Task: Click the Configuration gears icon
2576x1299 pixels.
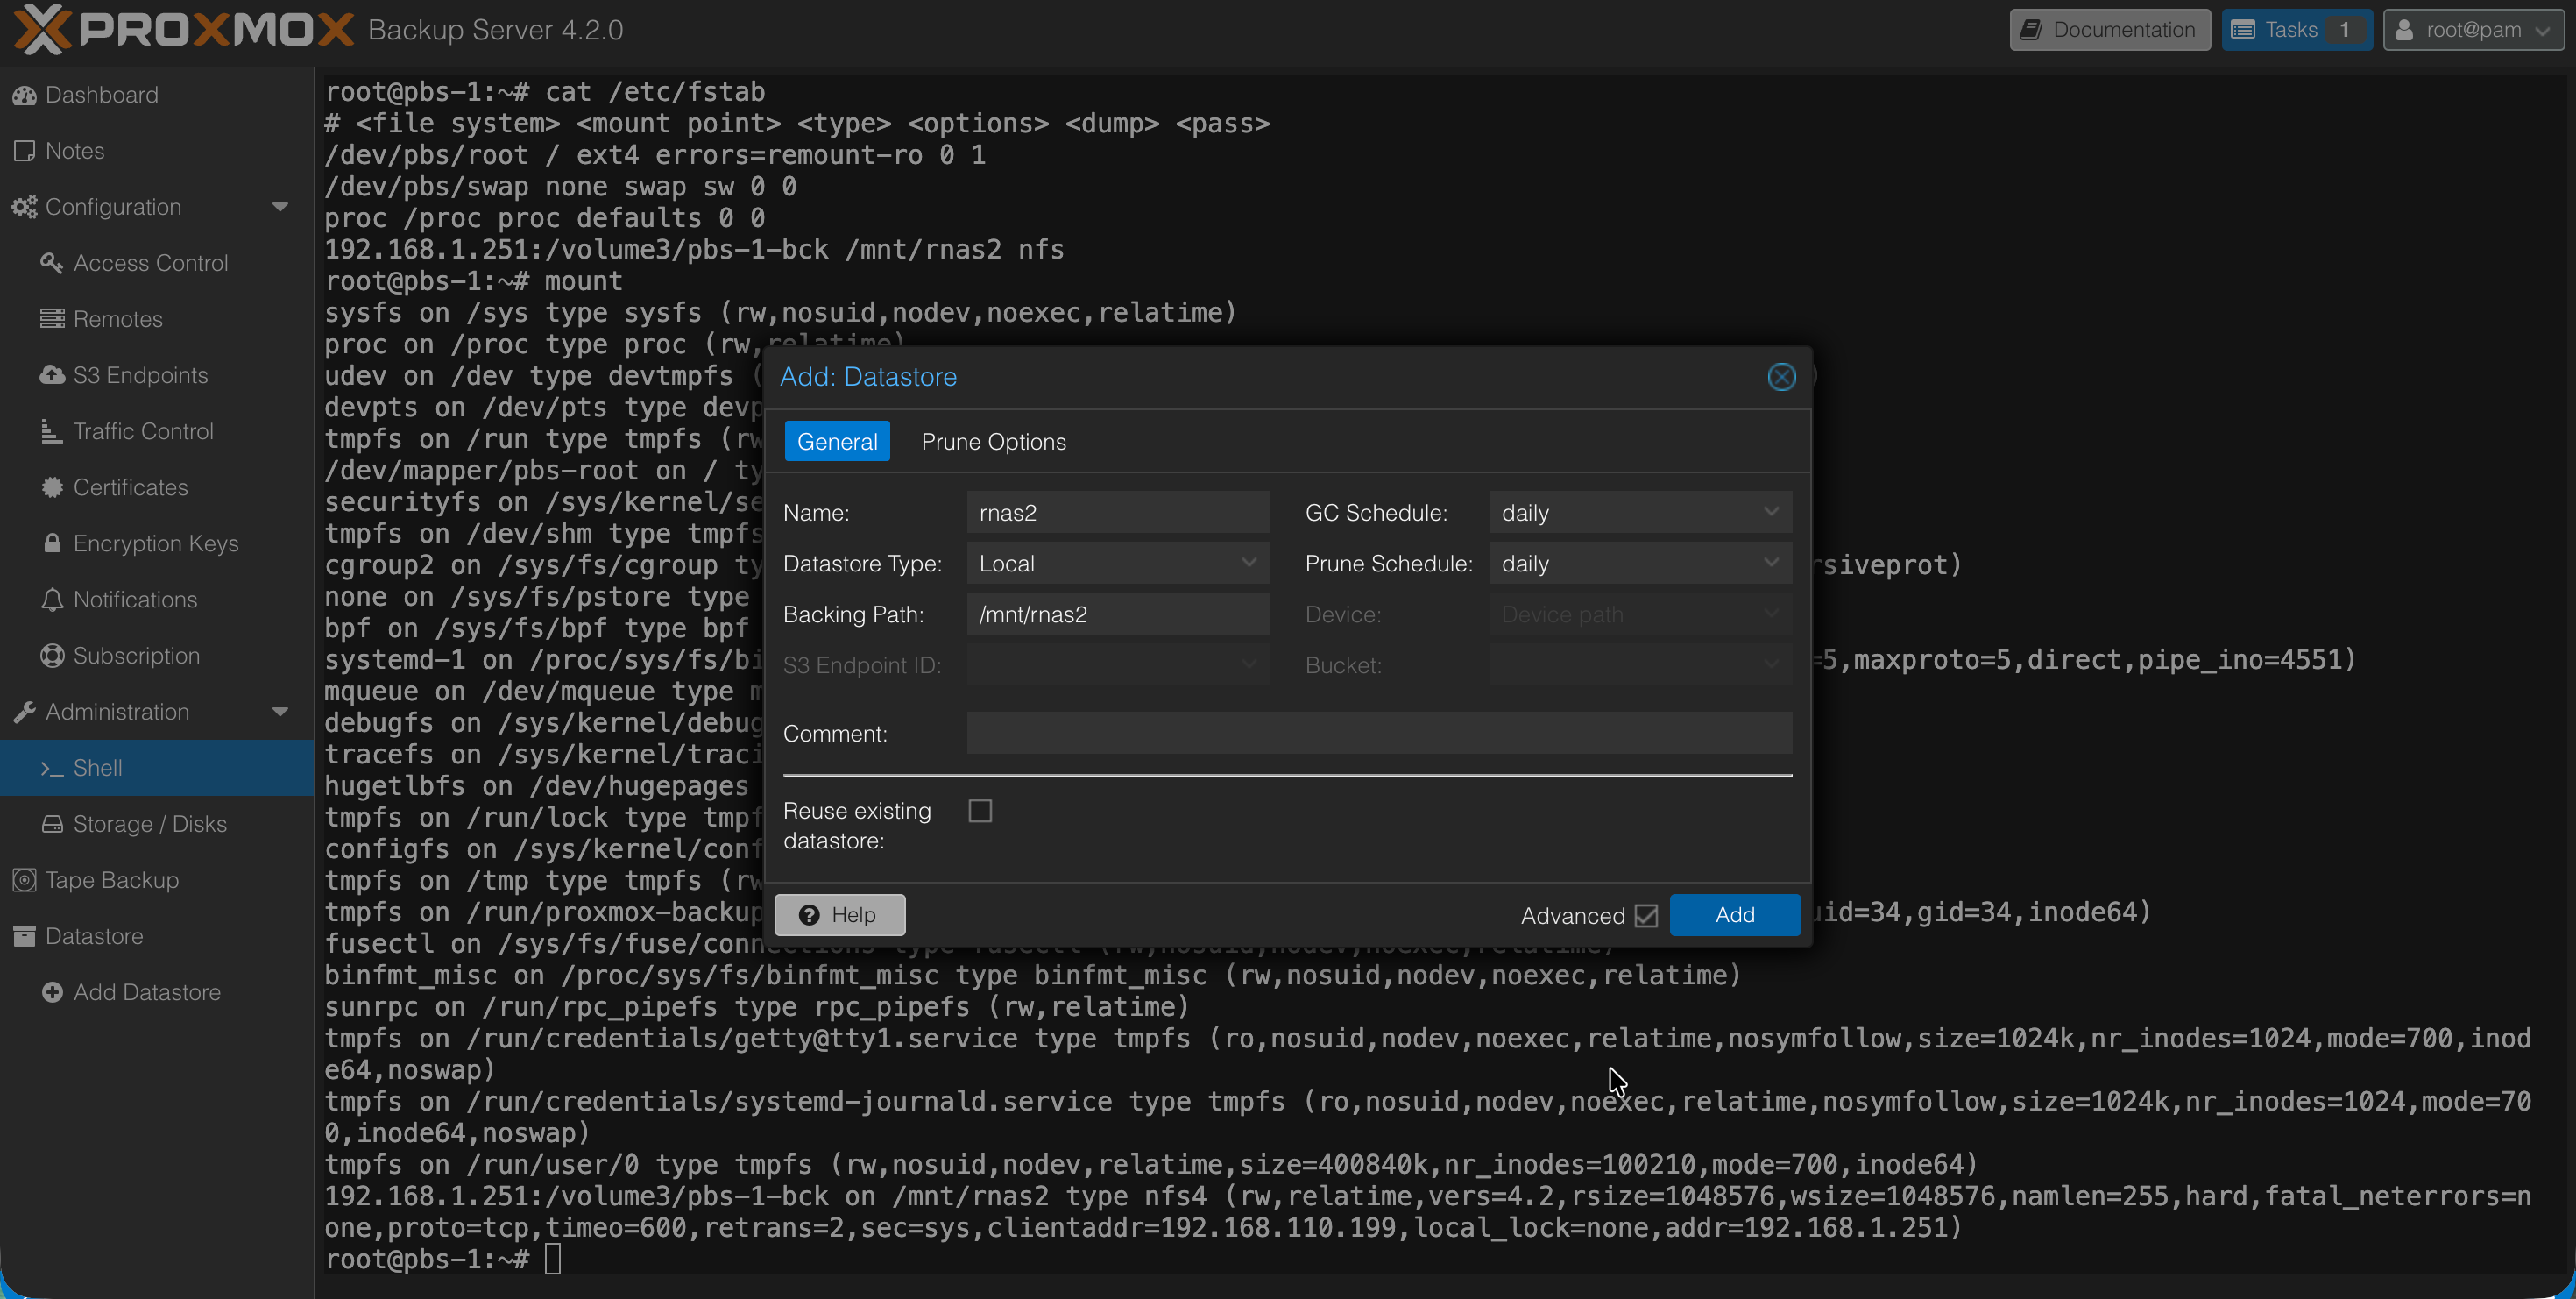Action: pos(24,207)
